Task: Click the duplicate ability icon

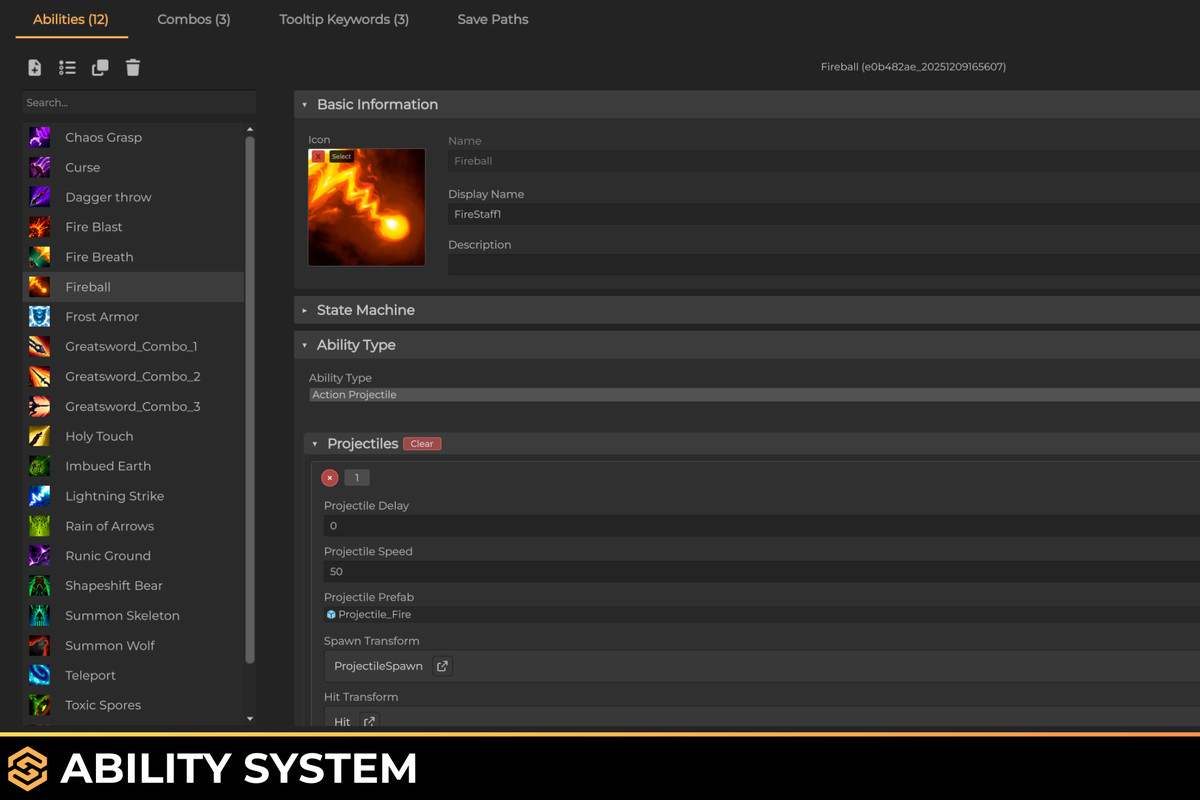Action: 100,67
